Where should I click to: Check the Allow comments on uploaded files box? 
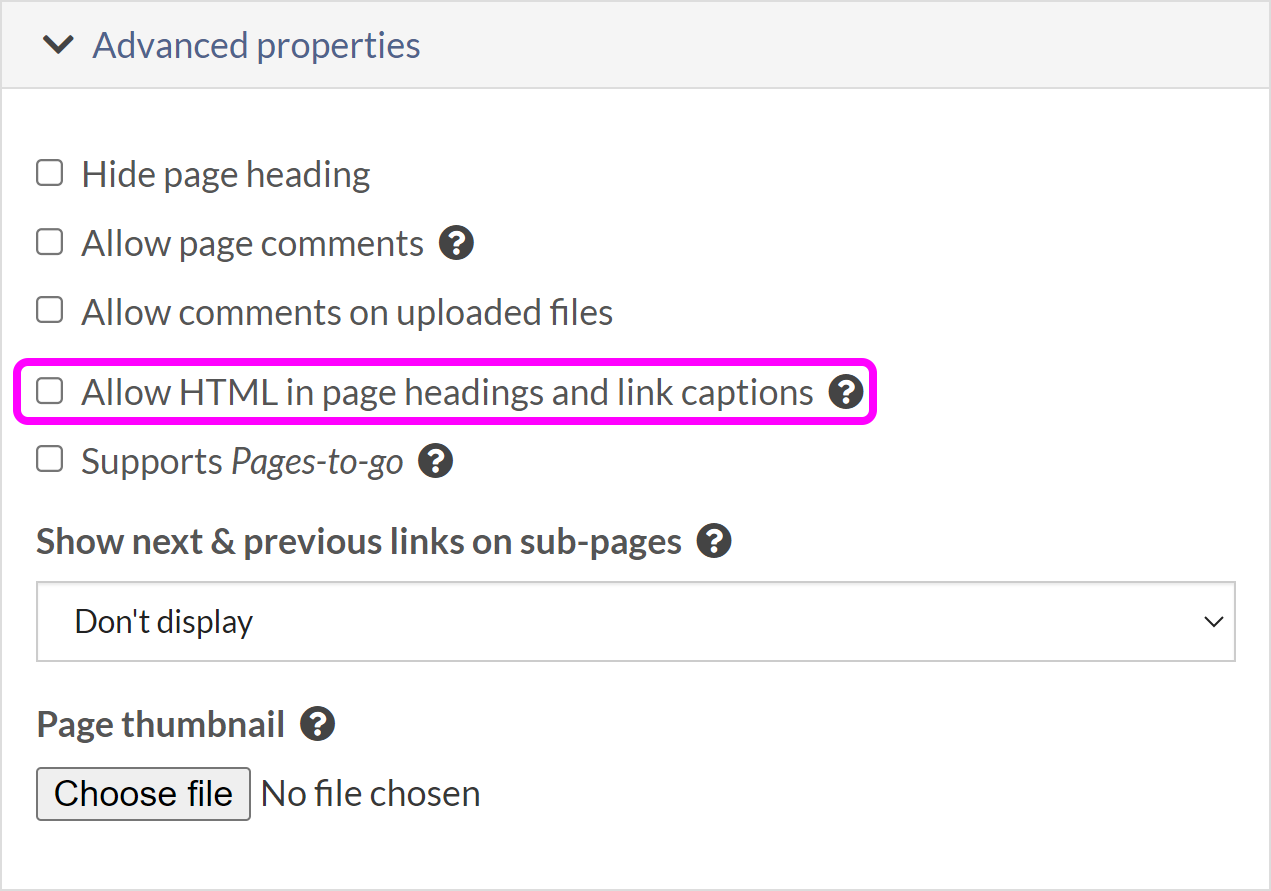point(50,311)
